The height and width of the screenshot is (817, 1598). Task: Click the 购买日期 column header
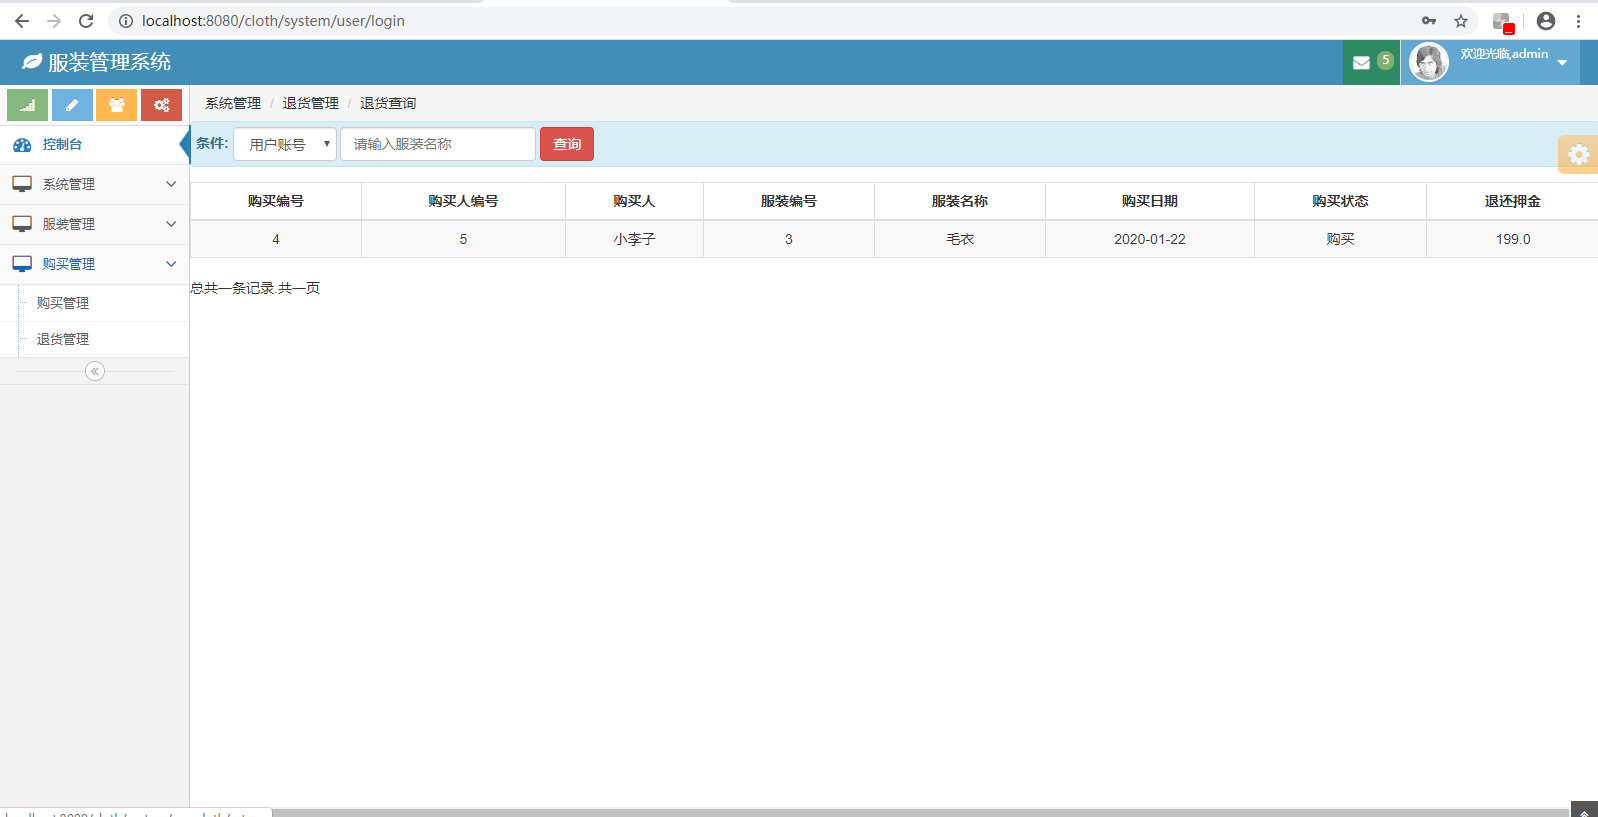click(x=1150, y=201)
